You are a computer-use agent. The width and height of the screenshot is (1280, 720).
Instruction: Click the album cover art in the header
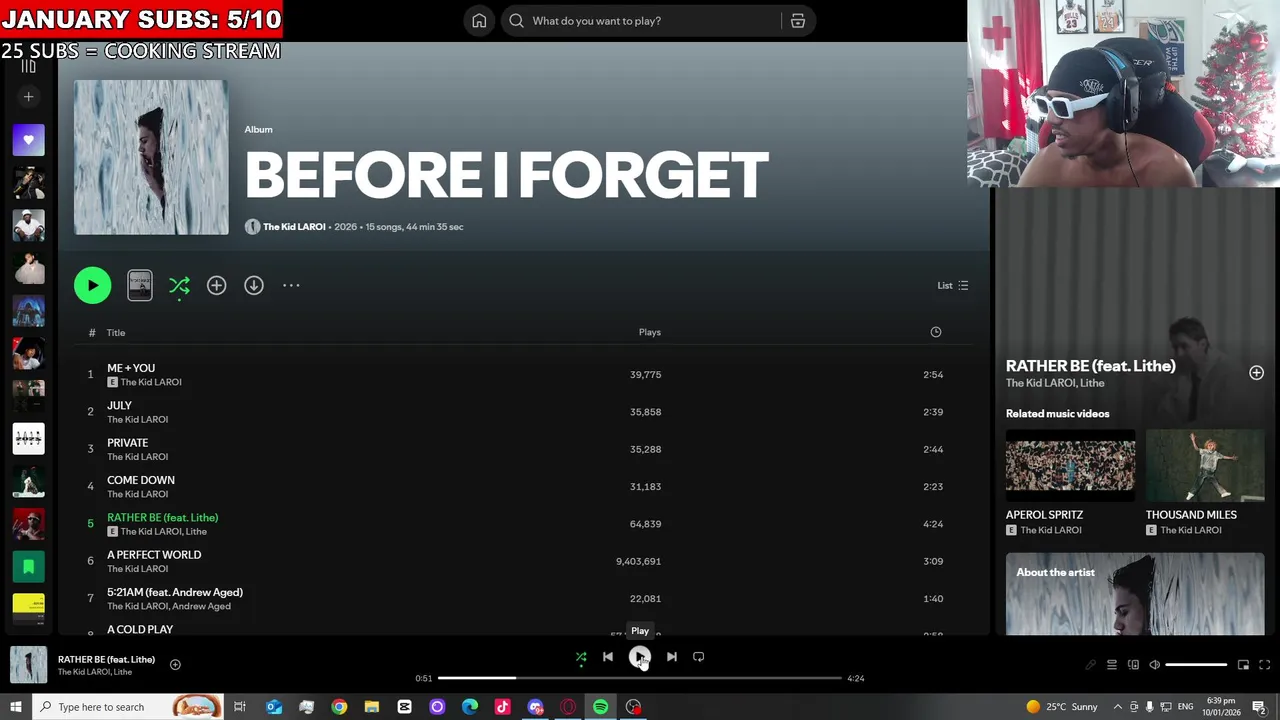pyautogui.click(x=151, y=157)
